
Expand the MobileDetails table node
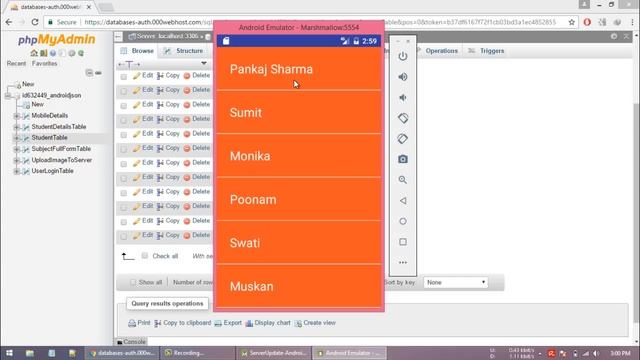(x=17, y=116)
